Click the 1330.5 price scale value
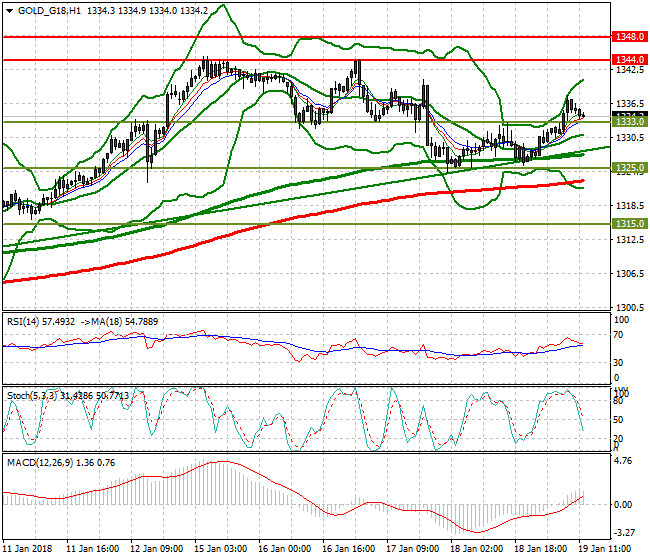Image resolution: width=650 pixels, height=560 pixels. pos(630,138)
